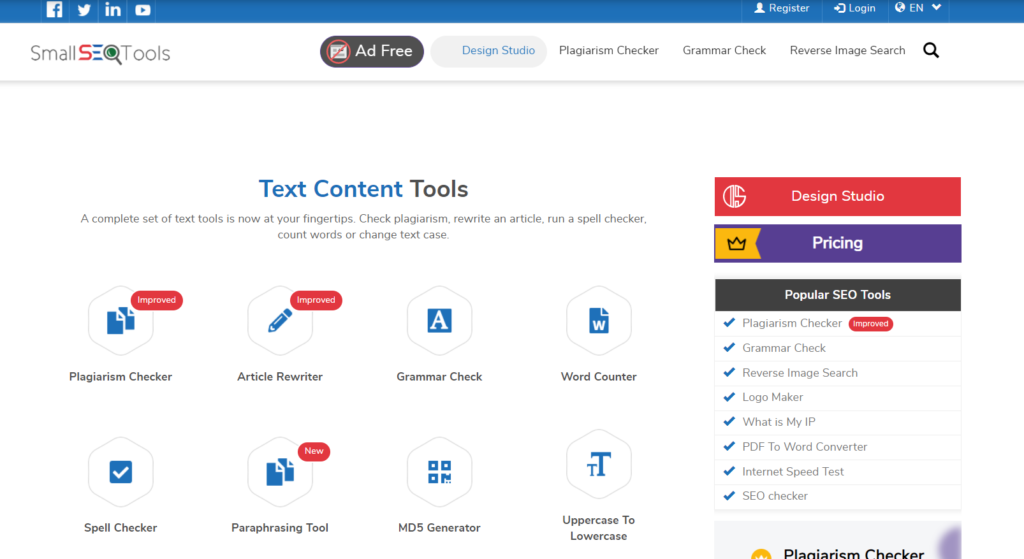The image size is (1024, 559).
Task: Click the red Design Studio sidebar button
Action: [837, 196]
